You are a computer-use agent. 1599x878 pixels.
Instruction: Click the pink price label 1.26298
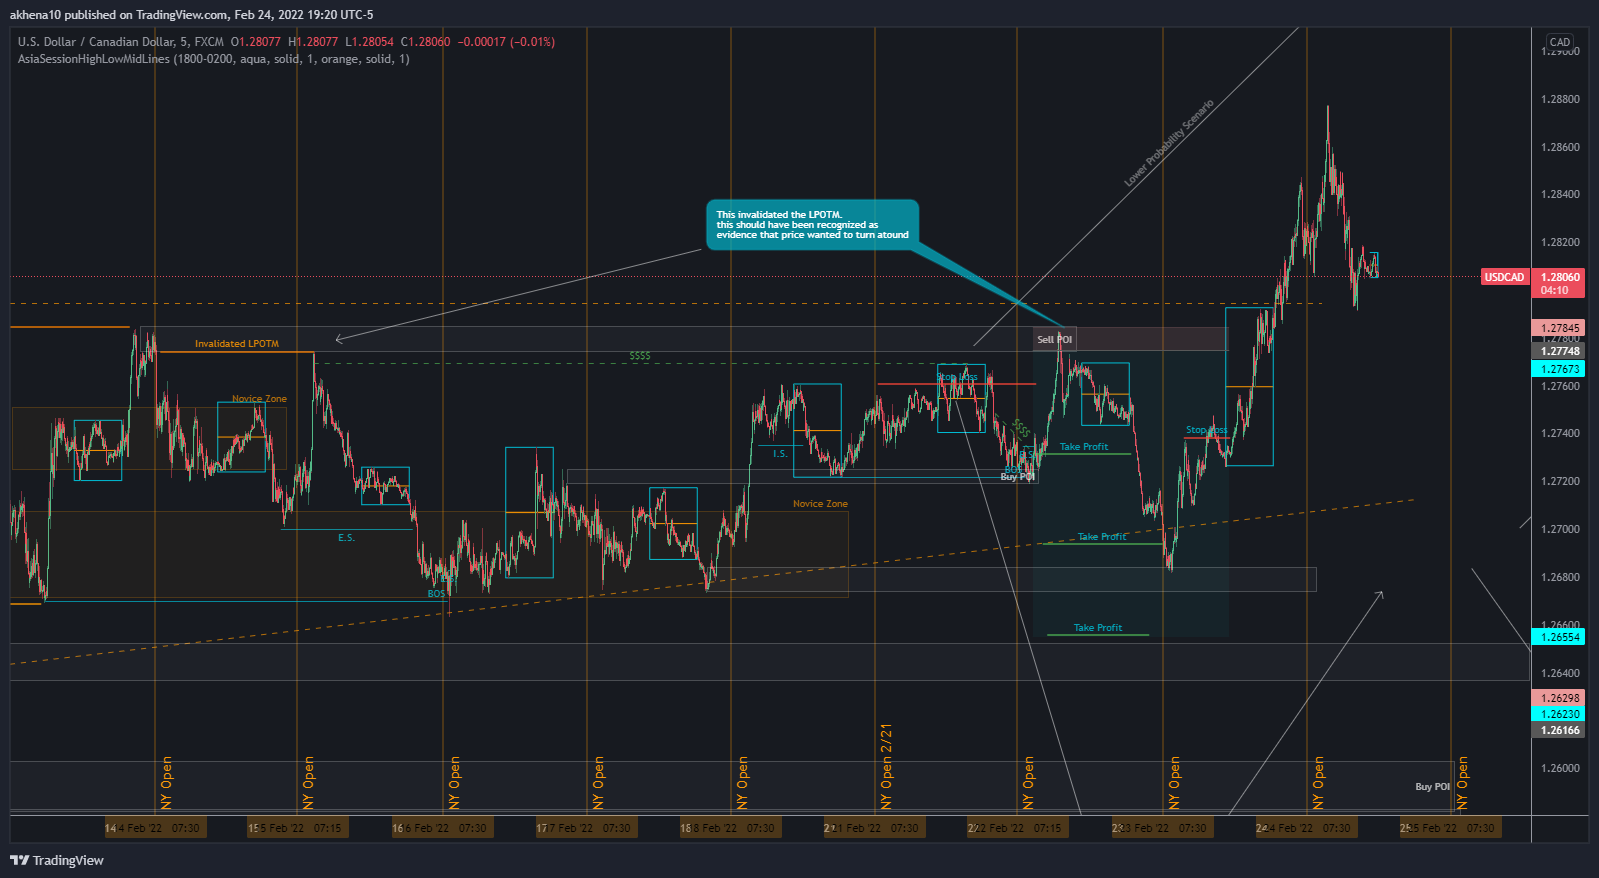[1559, 698]
